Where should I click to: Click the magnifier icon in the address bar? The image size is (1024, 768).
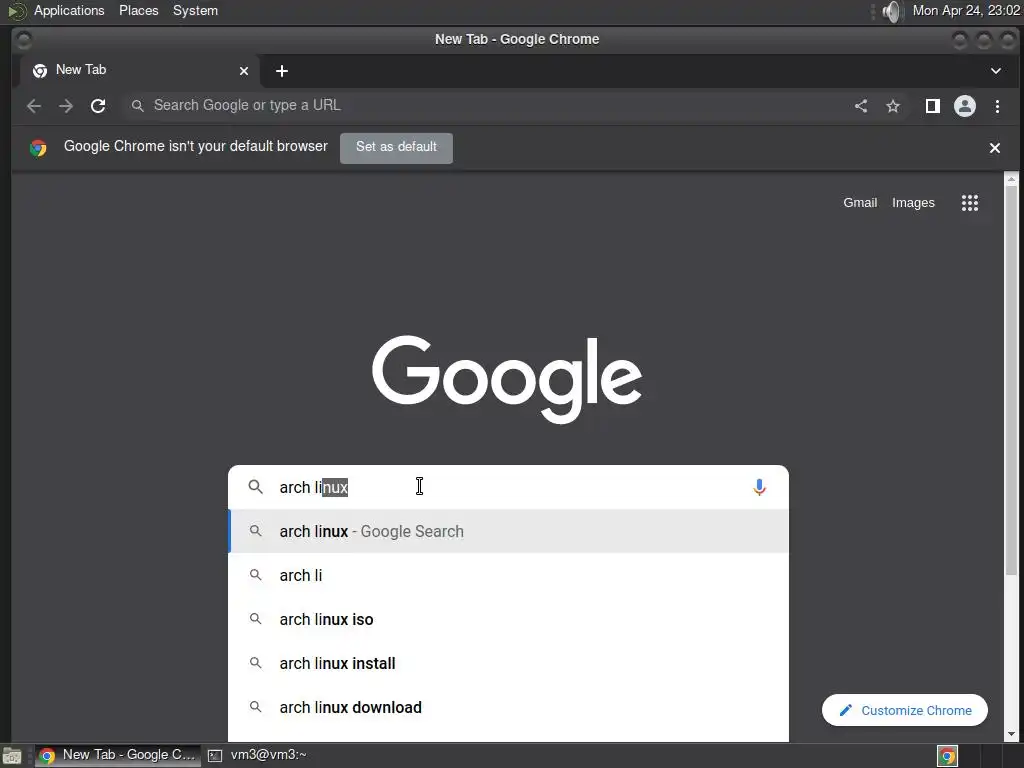pyautogui.click(x=137, y=106)
